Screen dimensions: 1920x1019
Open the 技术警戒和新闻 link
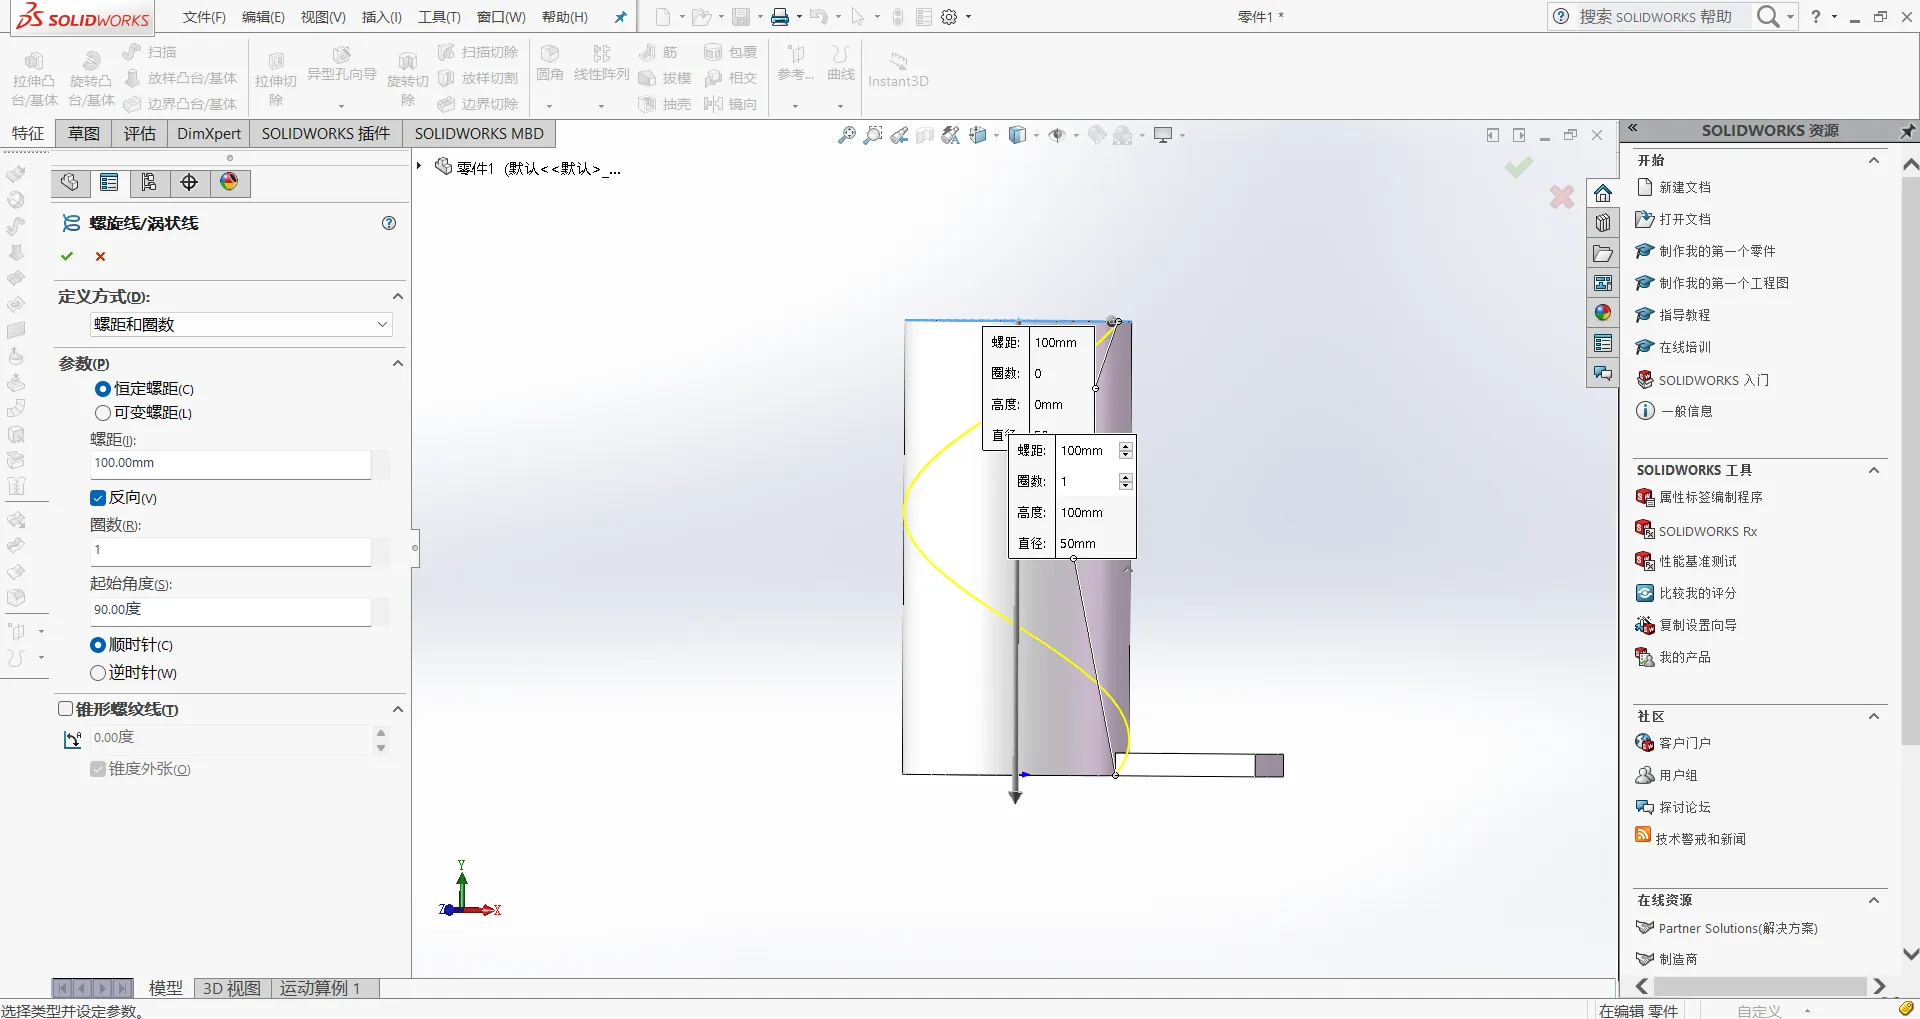[x=1700, y=839]
